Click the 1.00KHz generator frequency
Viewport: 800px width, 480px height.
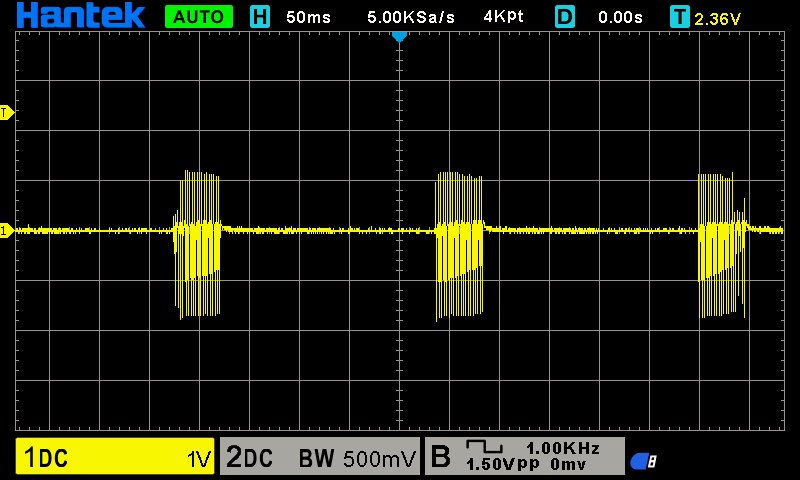(x=563, y=448)
